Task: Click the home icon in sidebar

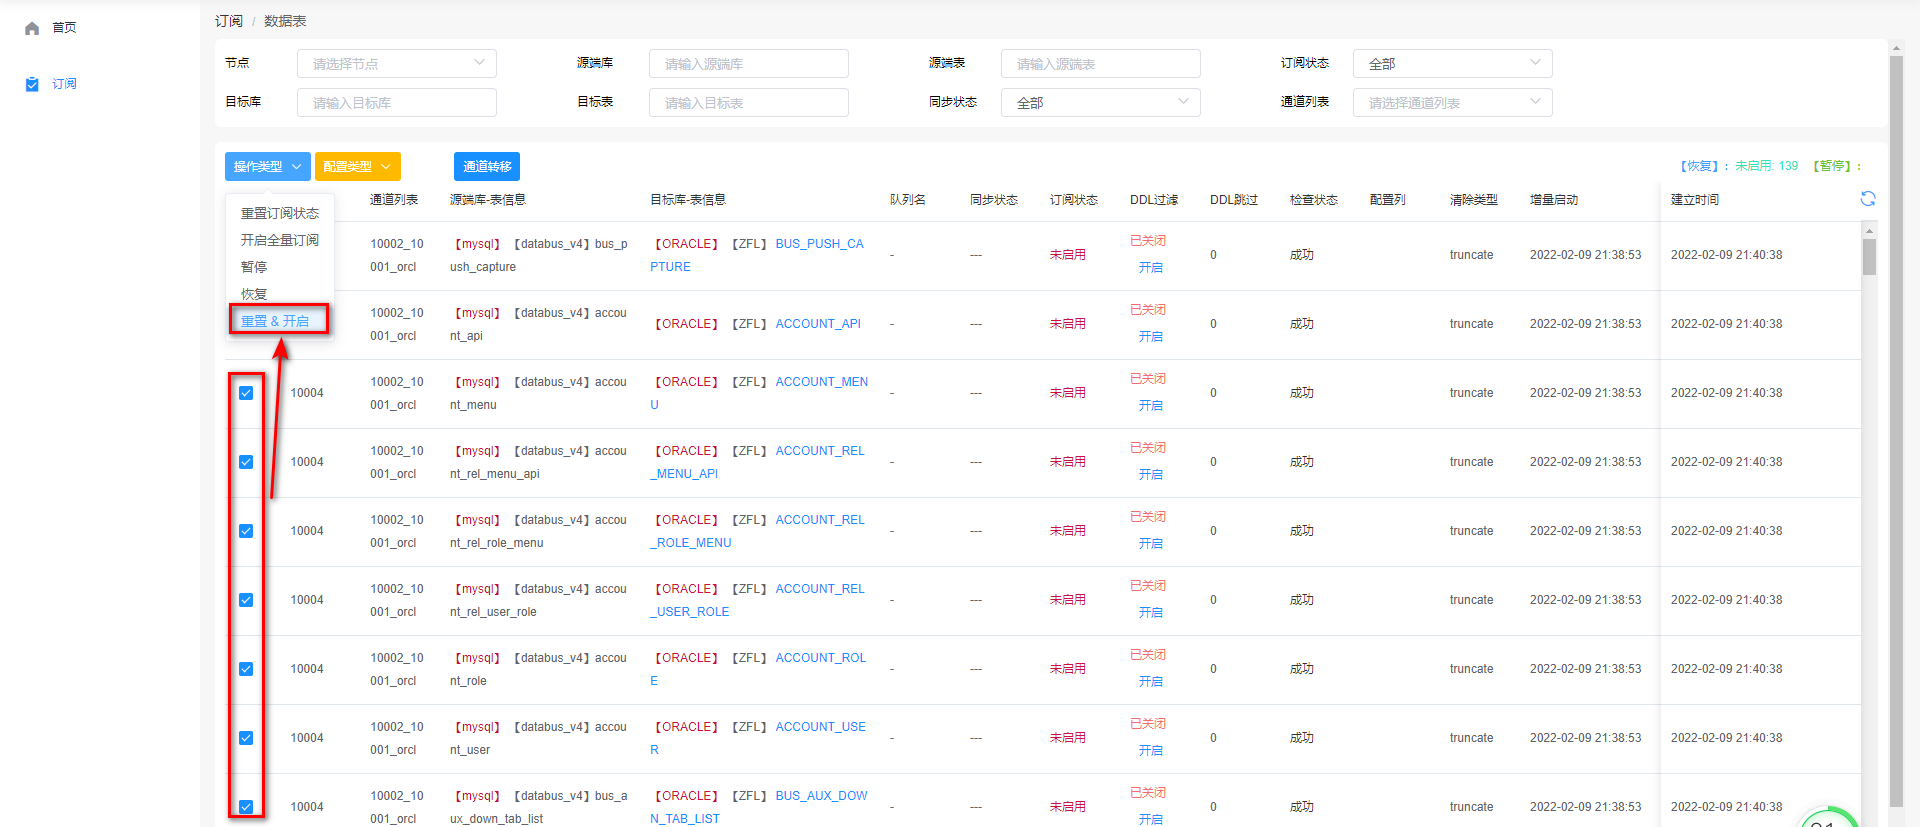Action: [32, 28]
